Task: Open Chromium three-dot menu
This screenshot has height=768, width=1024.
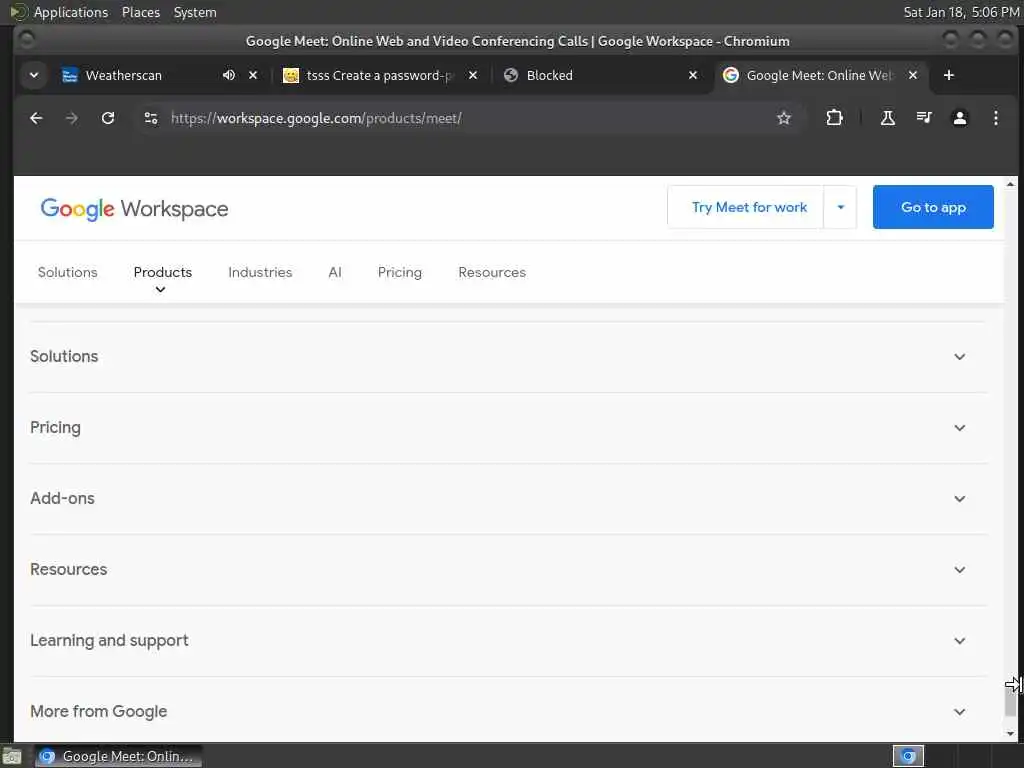Action: [x=995, y=118]
